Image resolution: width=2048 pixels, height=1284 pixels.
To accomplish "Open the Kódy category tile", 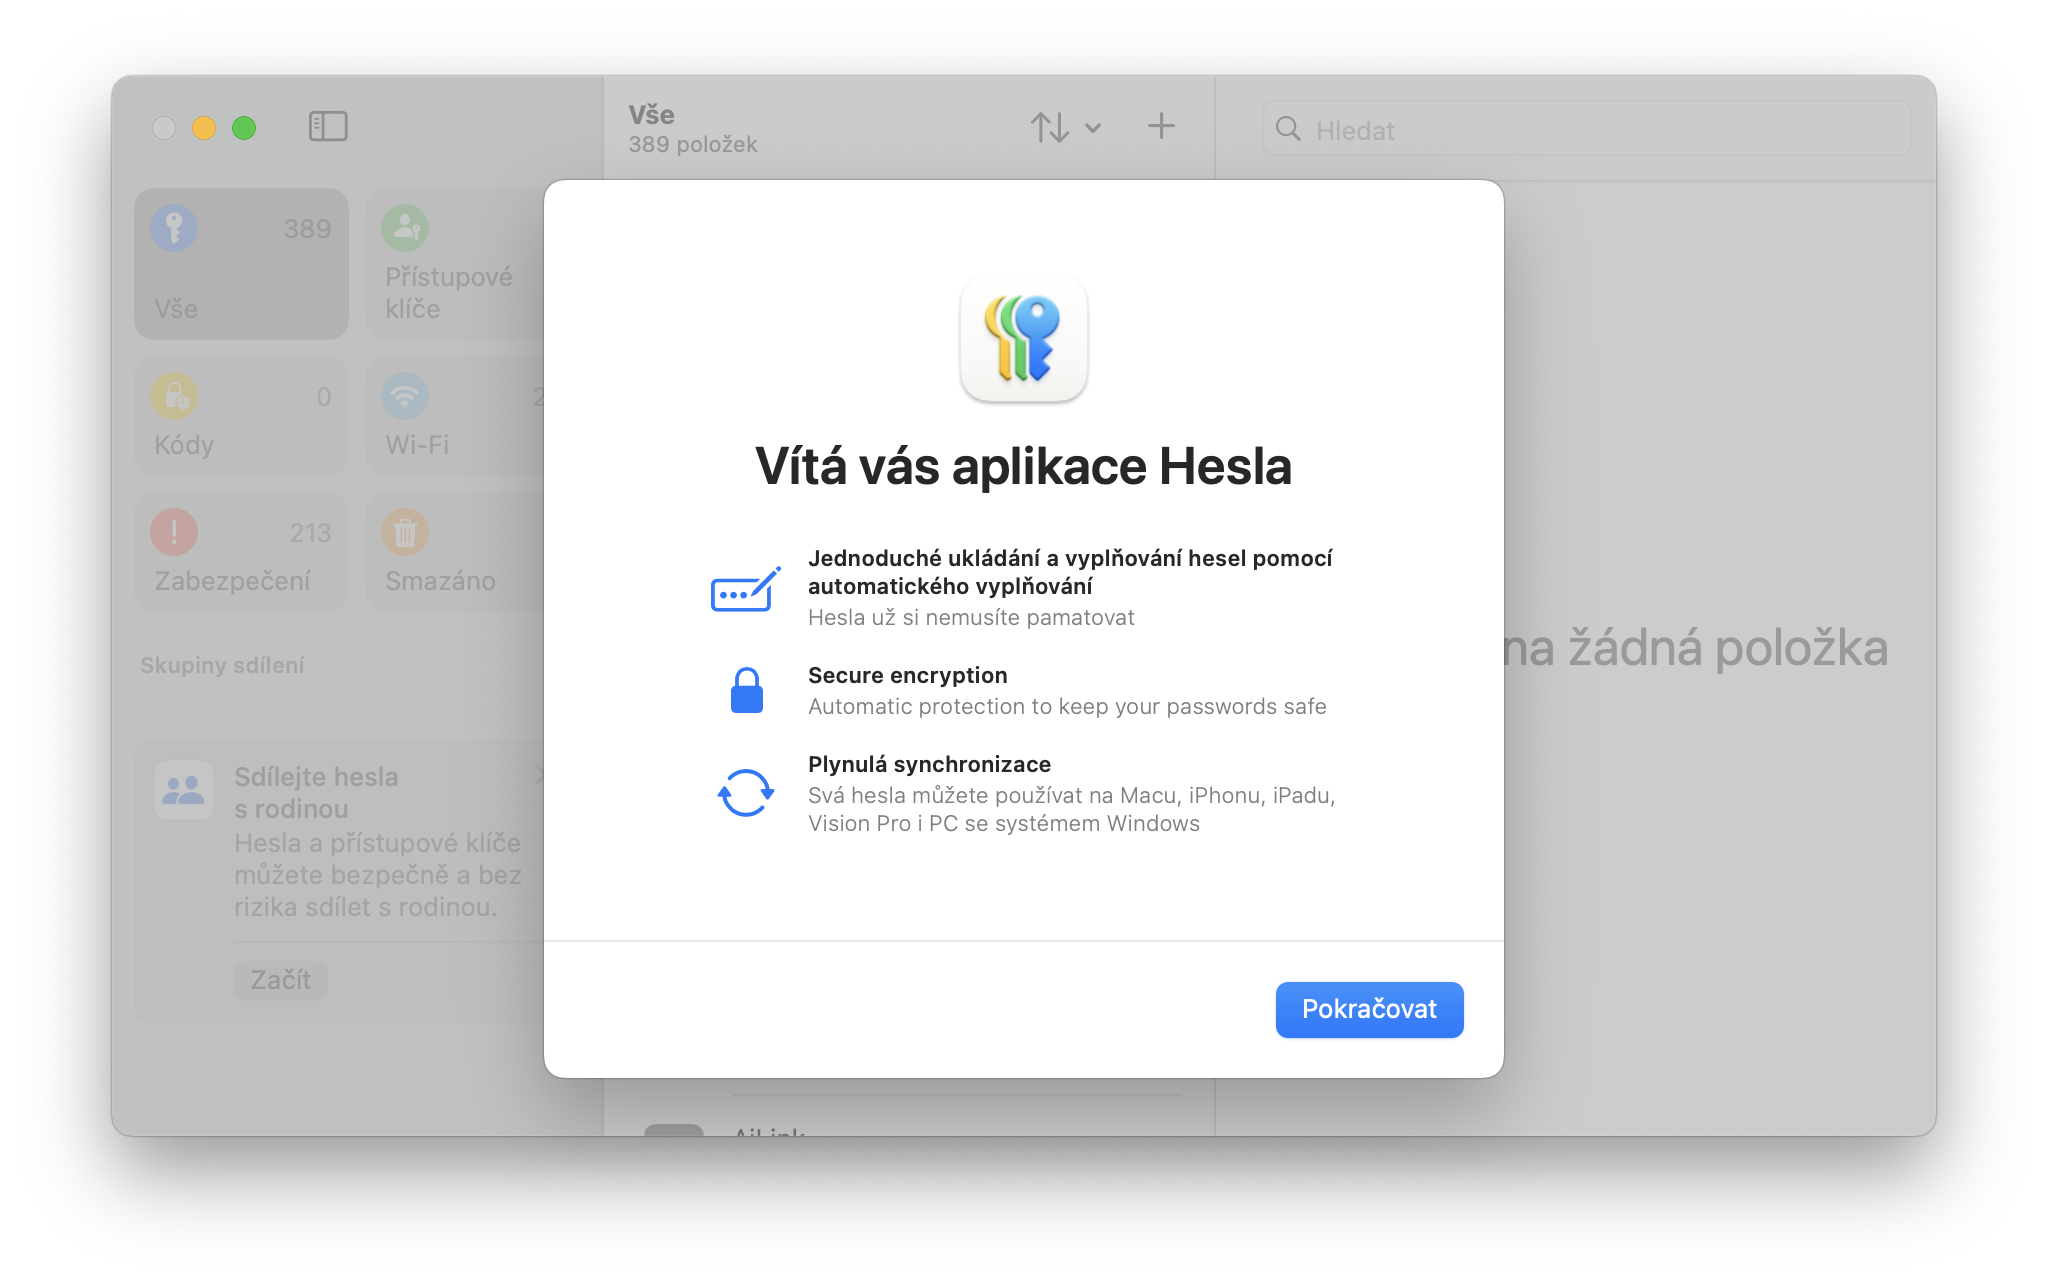I will coord(241,417).
